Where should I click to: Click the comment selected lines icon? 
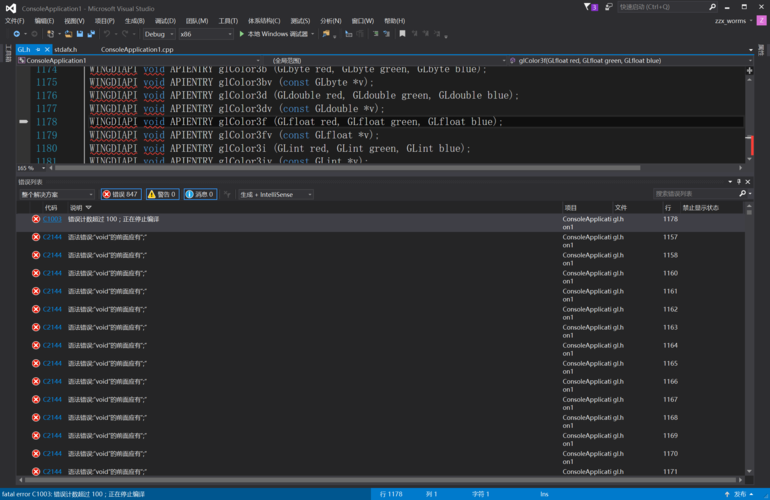click(349, 34)
